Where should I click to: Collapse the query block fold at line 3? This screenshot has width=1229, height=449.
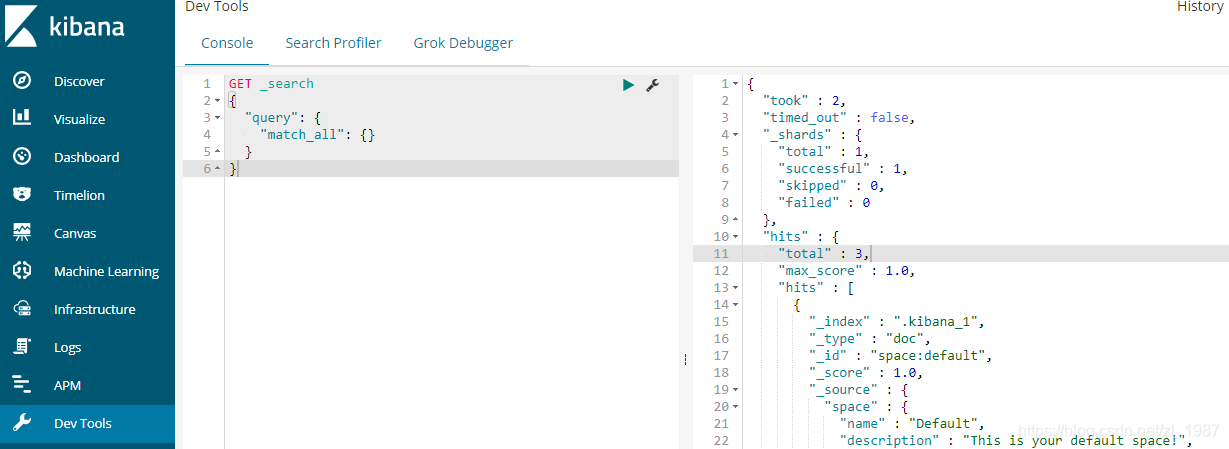tap(217, 118)
